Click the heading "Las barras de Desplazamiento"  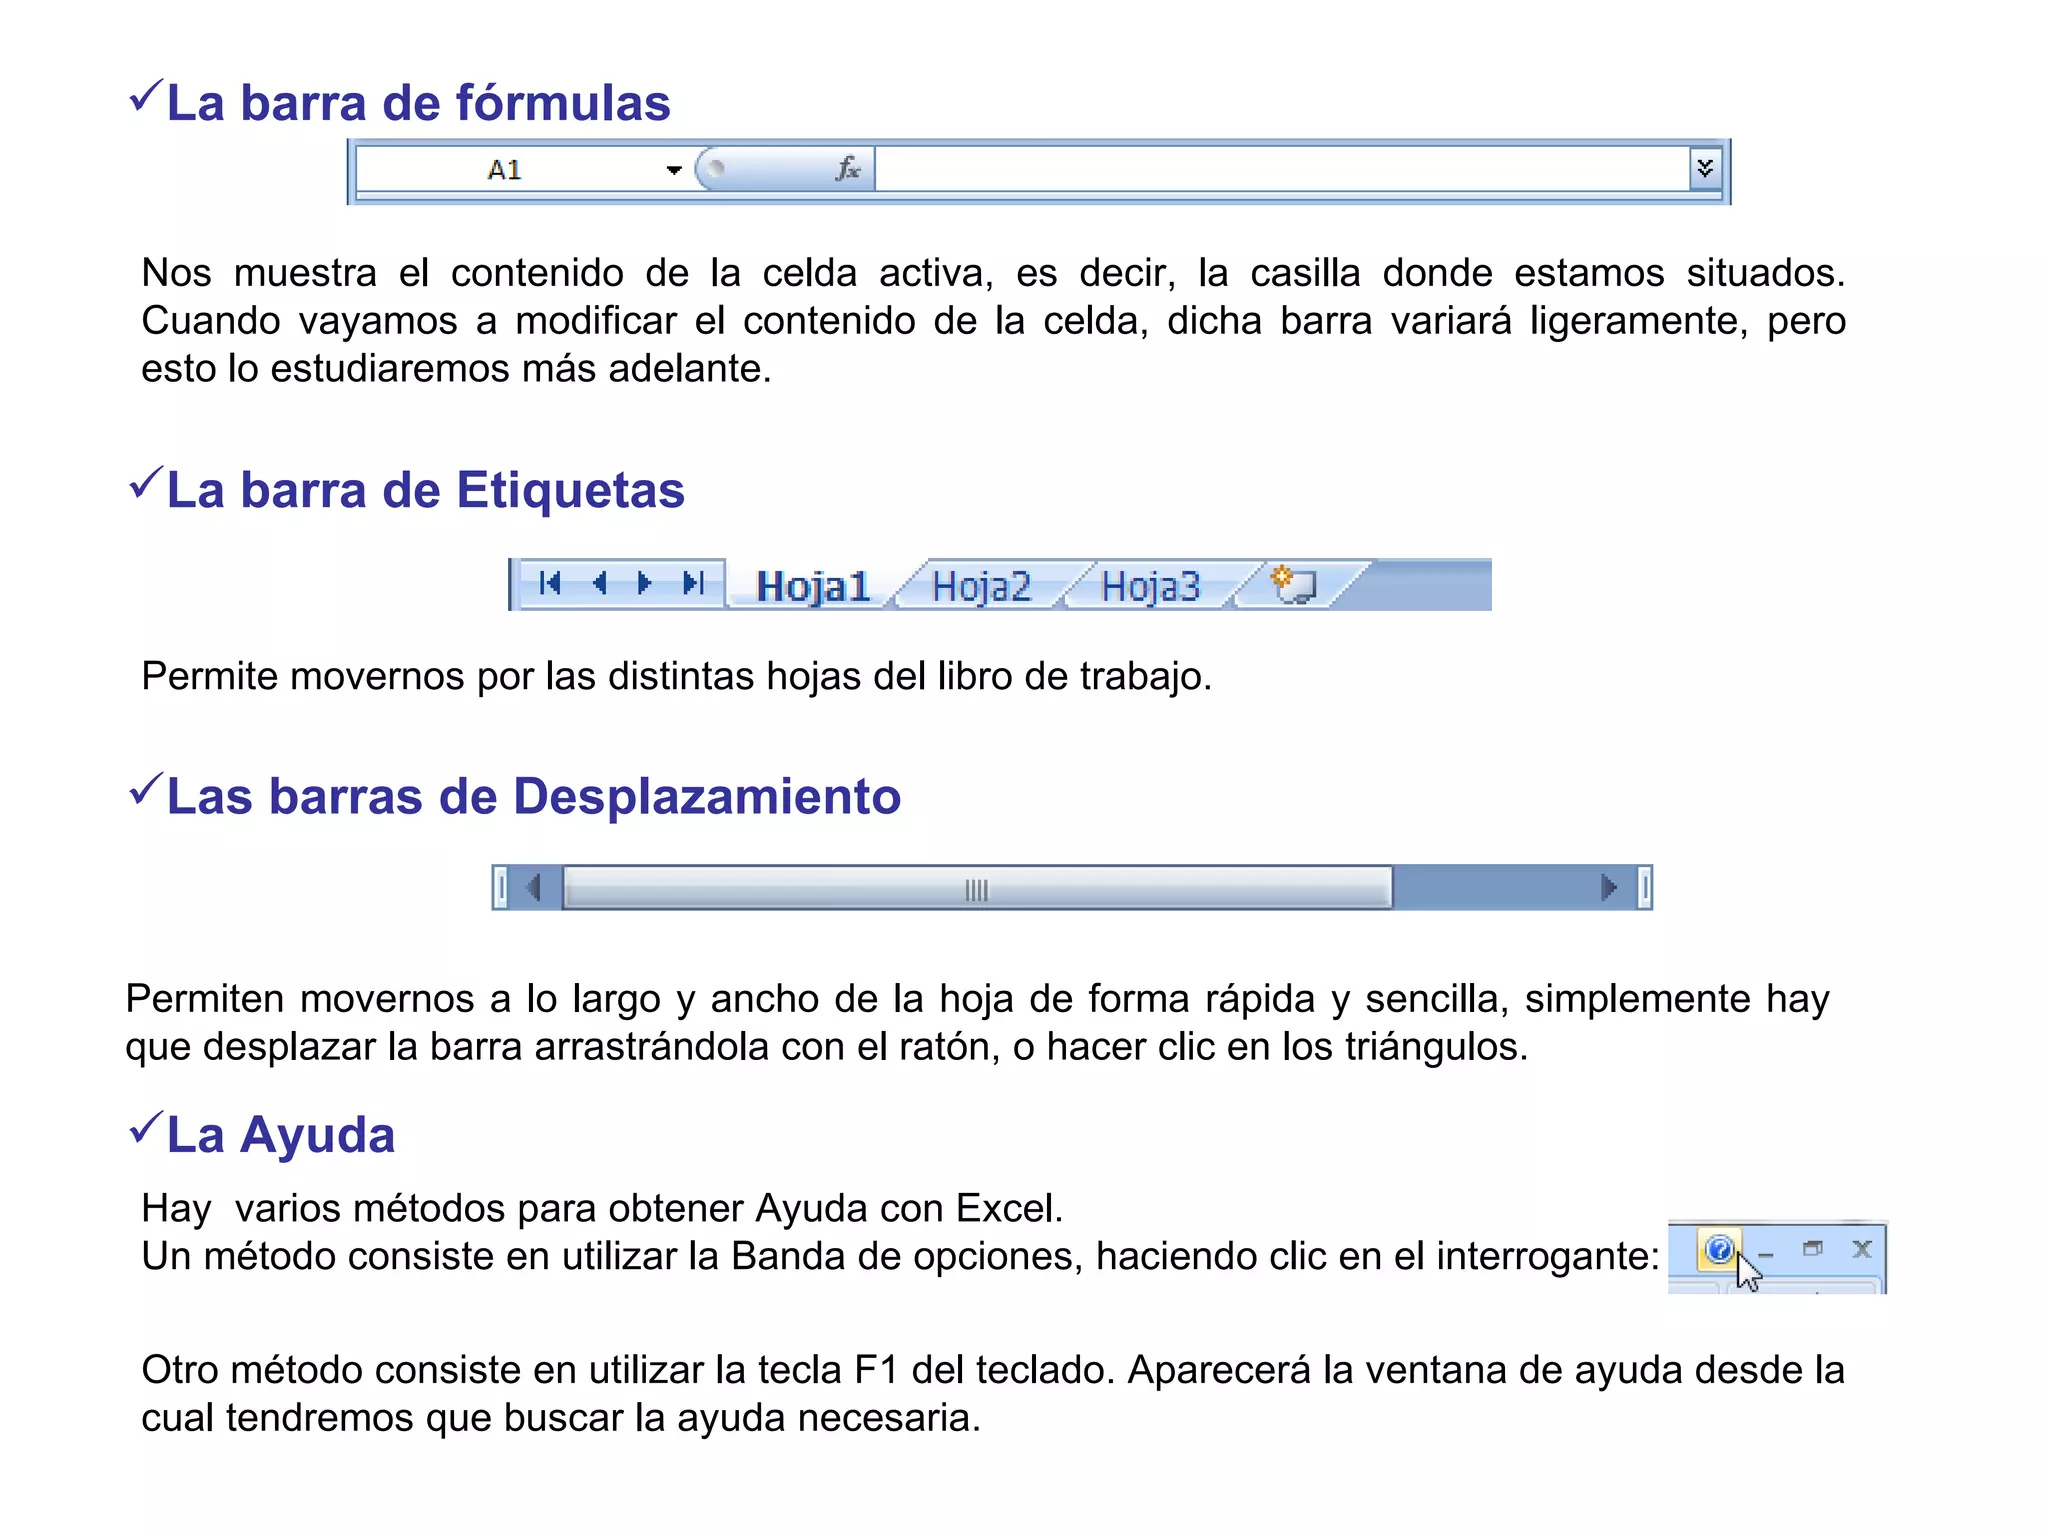point(533,796)
